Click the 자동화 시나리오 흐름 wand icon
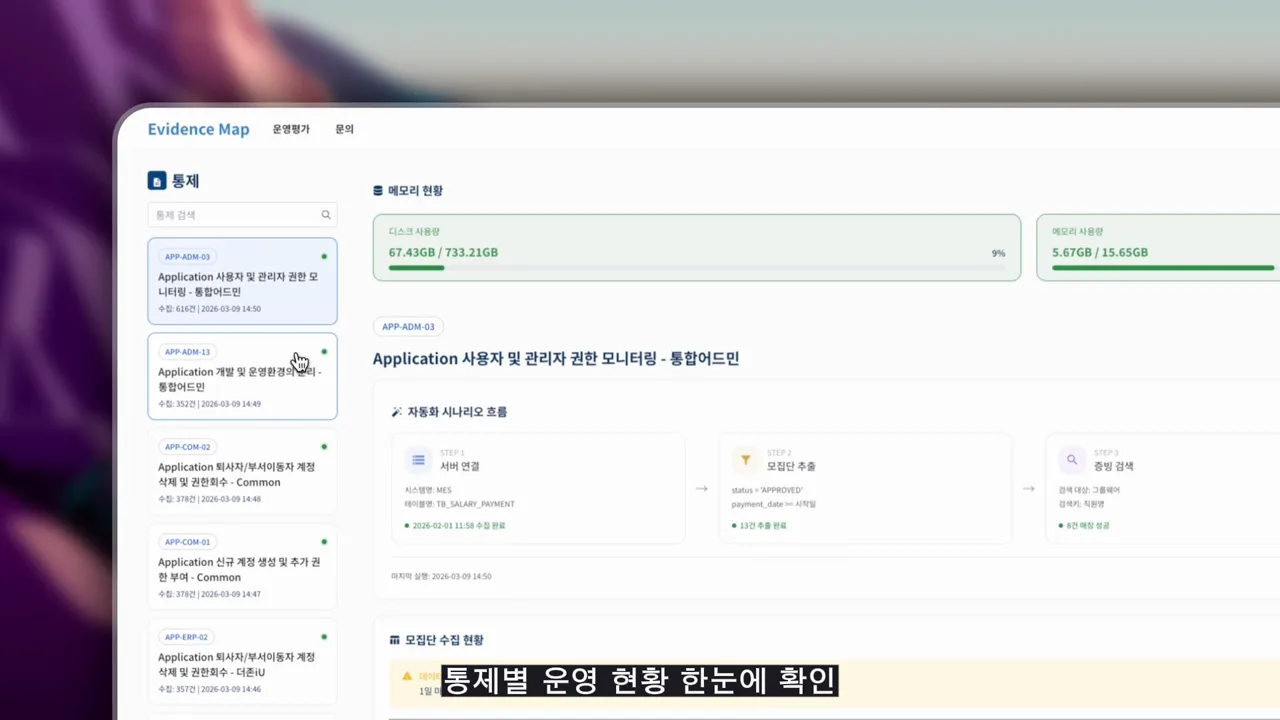Screen dimensions: 1280x720 pyautogui.click(x=397, y=412)
